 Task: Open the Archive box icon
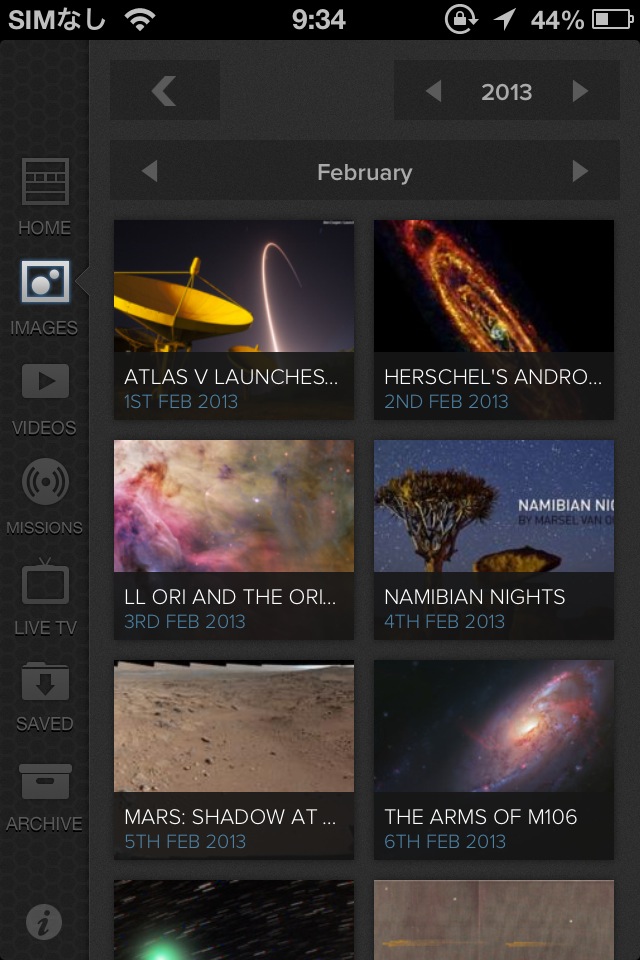[45, 781]
